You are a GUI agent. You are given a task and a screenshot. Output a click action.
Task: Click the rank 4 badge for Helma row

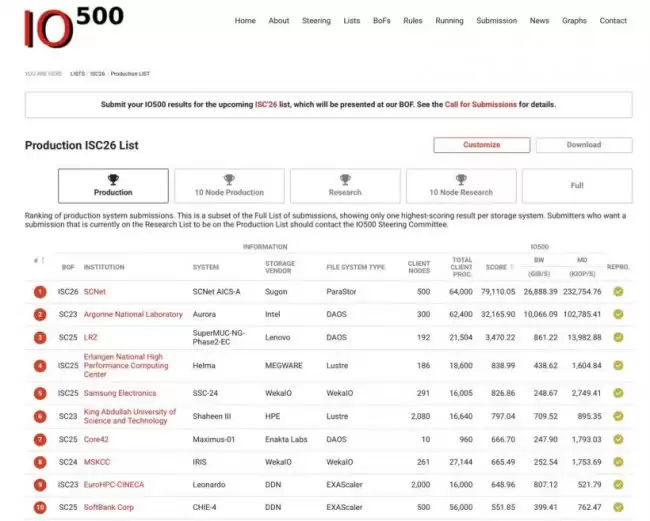[x=40, y=366]
